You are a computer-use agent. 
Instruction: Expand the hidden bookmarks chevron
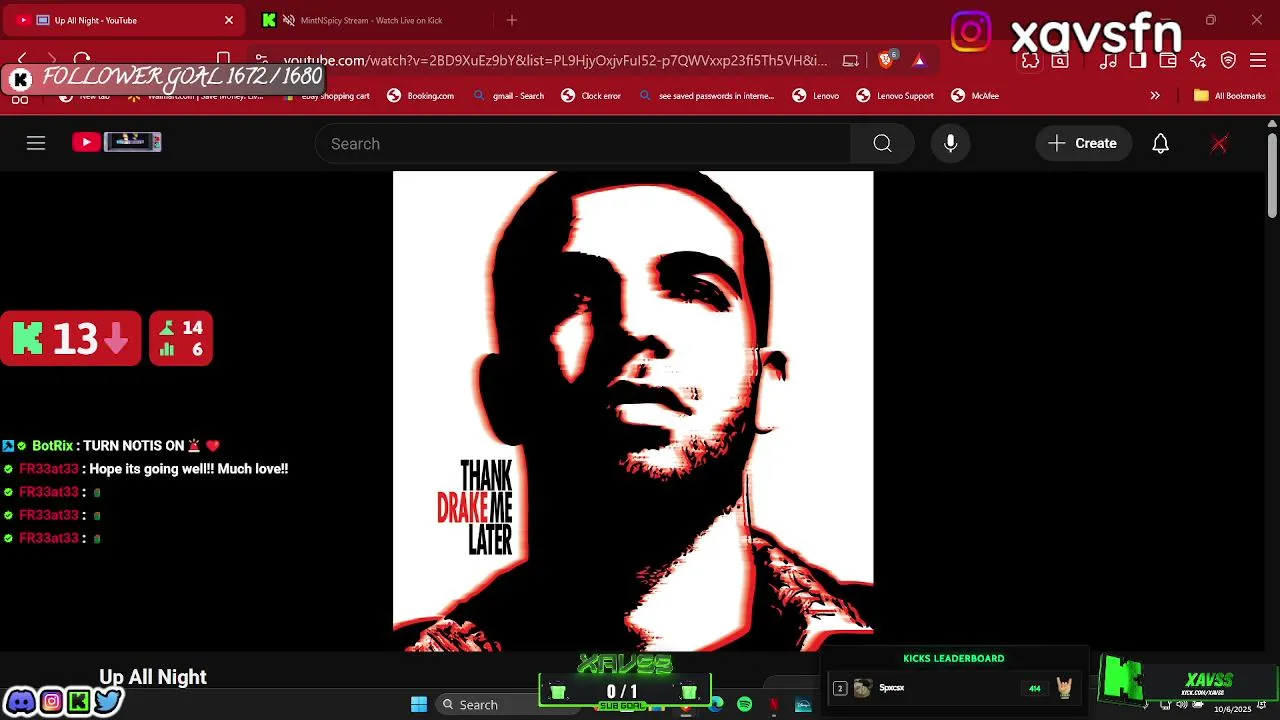click(1155, 96)
